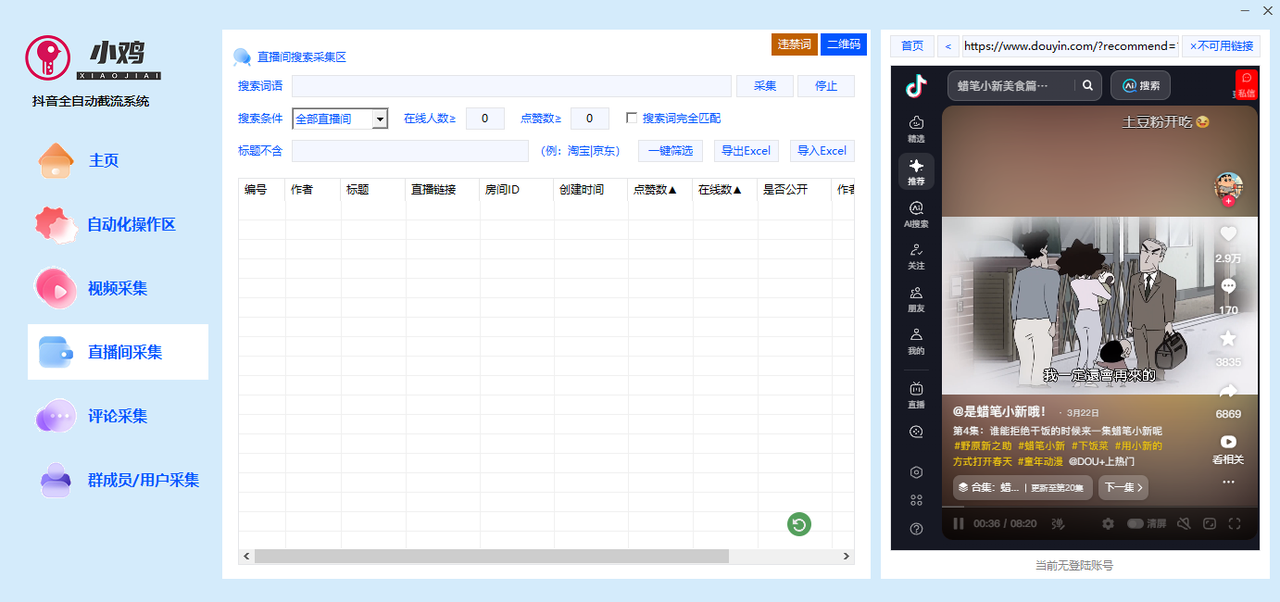Click the star favorite icon on video
1280x602 pixels.
coord(1228,339)
